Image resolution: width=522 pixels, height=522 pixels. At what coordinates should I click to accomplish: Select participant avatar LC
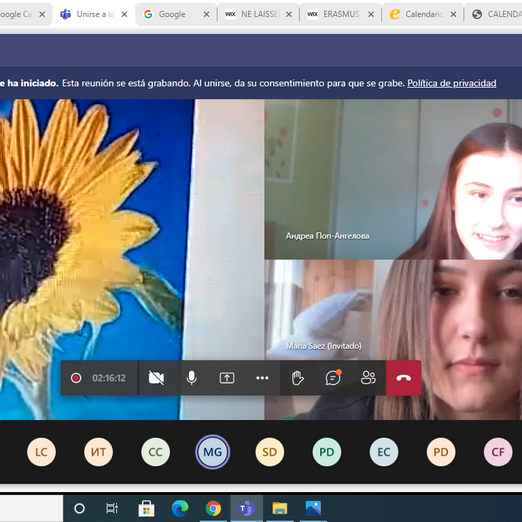pos(41,452)
